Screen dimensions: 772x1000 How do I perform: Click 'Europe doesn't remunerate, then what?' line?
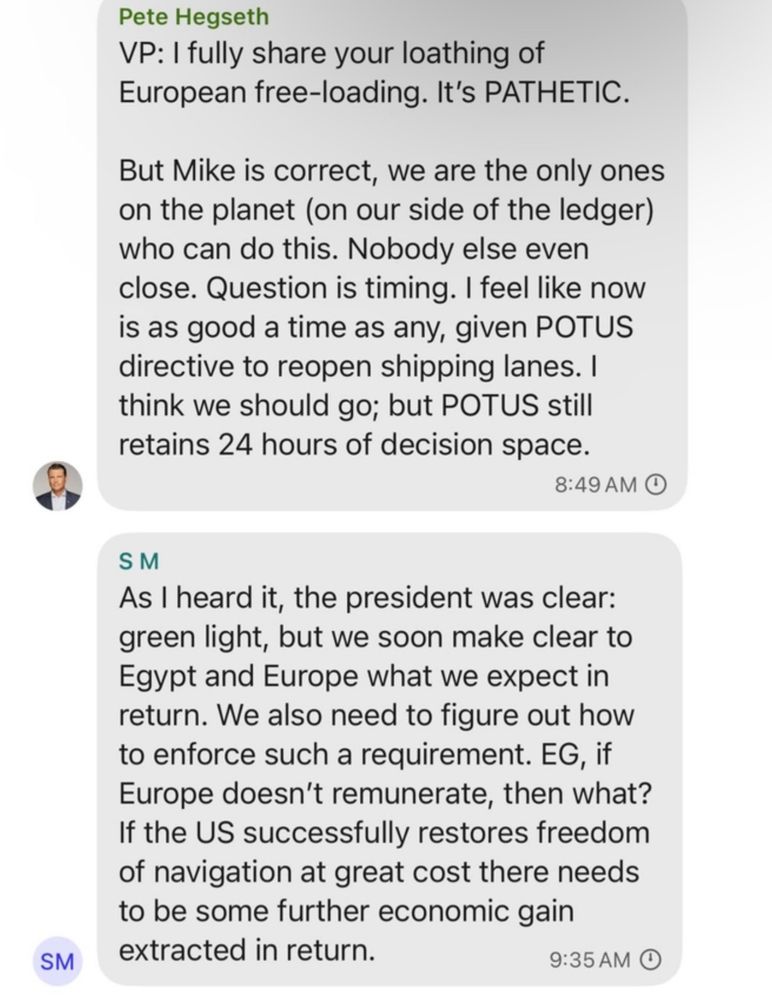tap(385, 794)
